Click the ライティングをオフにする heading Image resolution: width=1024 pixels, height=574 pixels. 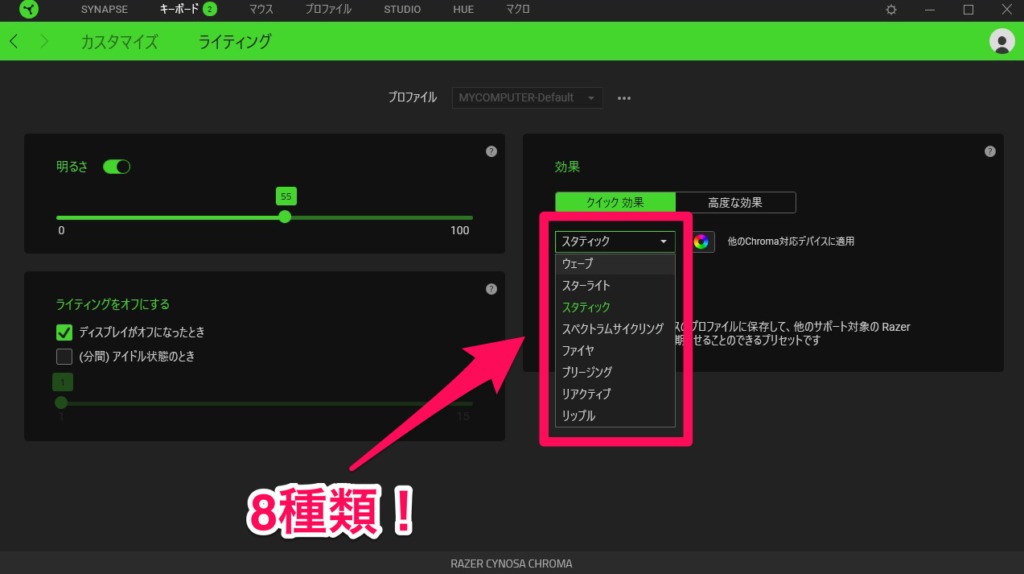pos(112,304)
